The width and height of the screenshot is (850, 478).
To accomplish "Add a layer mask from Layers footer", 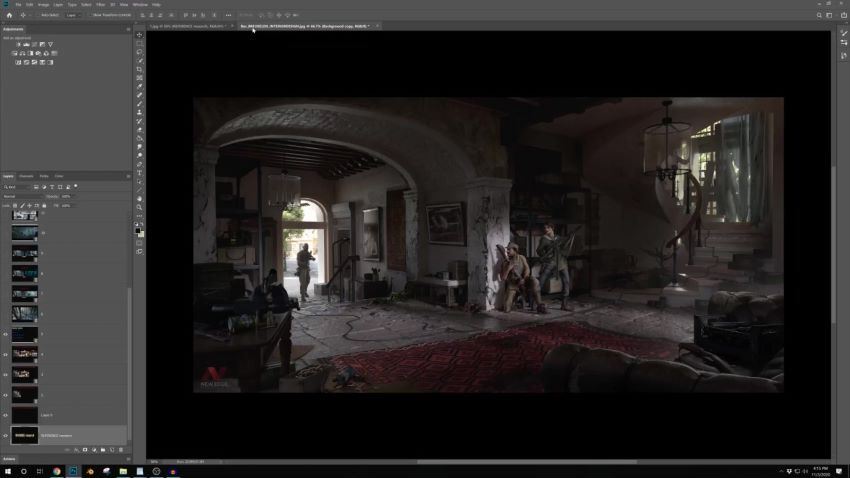I will [85, 450].
